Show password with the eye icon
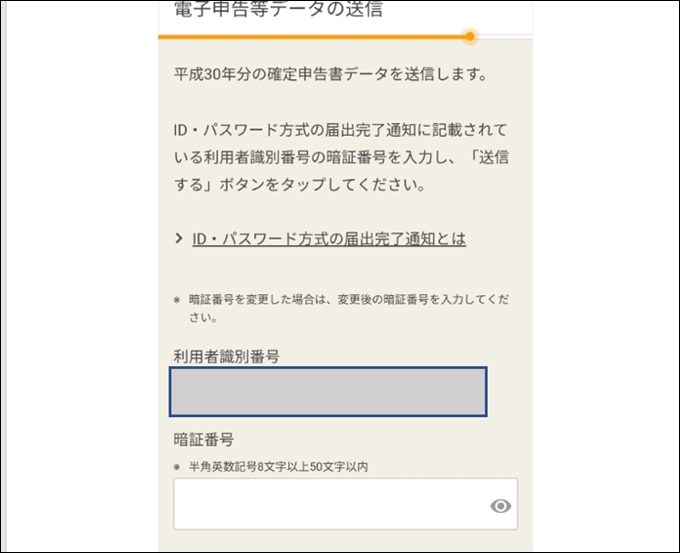This screenshot has height=553, width=680. pyautogui.click(x=501, y=506)
